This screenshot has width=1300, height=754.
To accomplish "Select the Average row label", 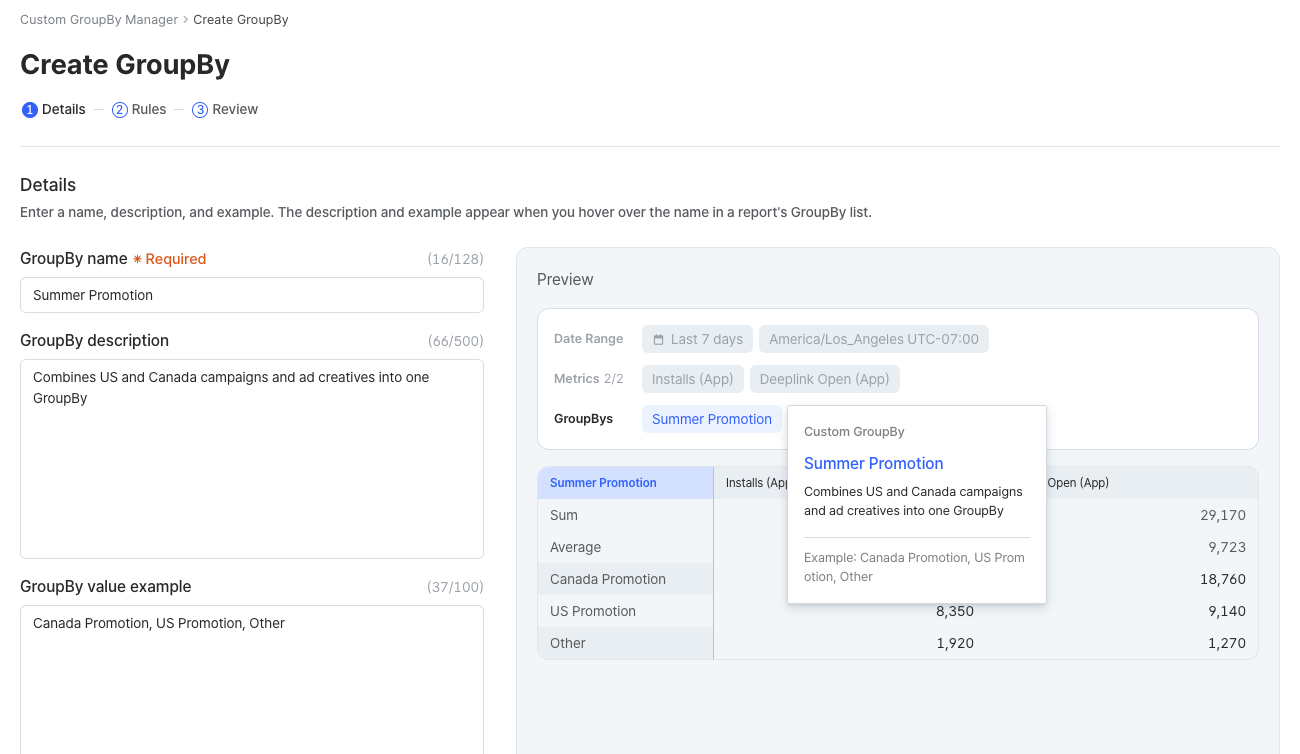I will coord(576,547).
